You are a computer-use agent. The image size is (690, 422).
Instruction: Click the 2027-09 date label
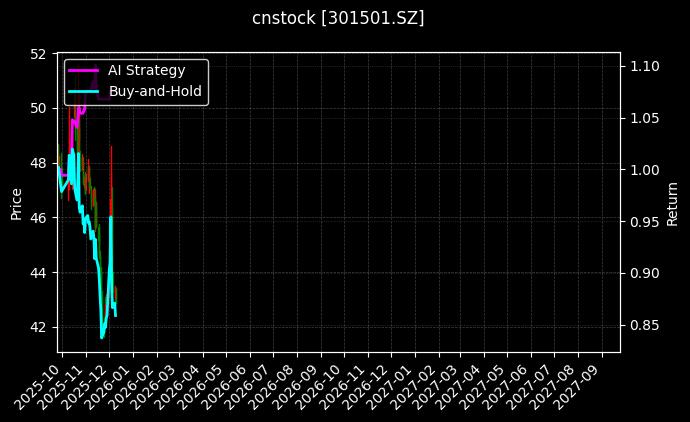click(x=578, y=387)
